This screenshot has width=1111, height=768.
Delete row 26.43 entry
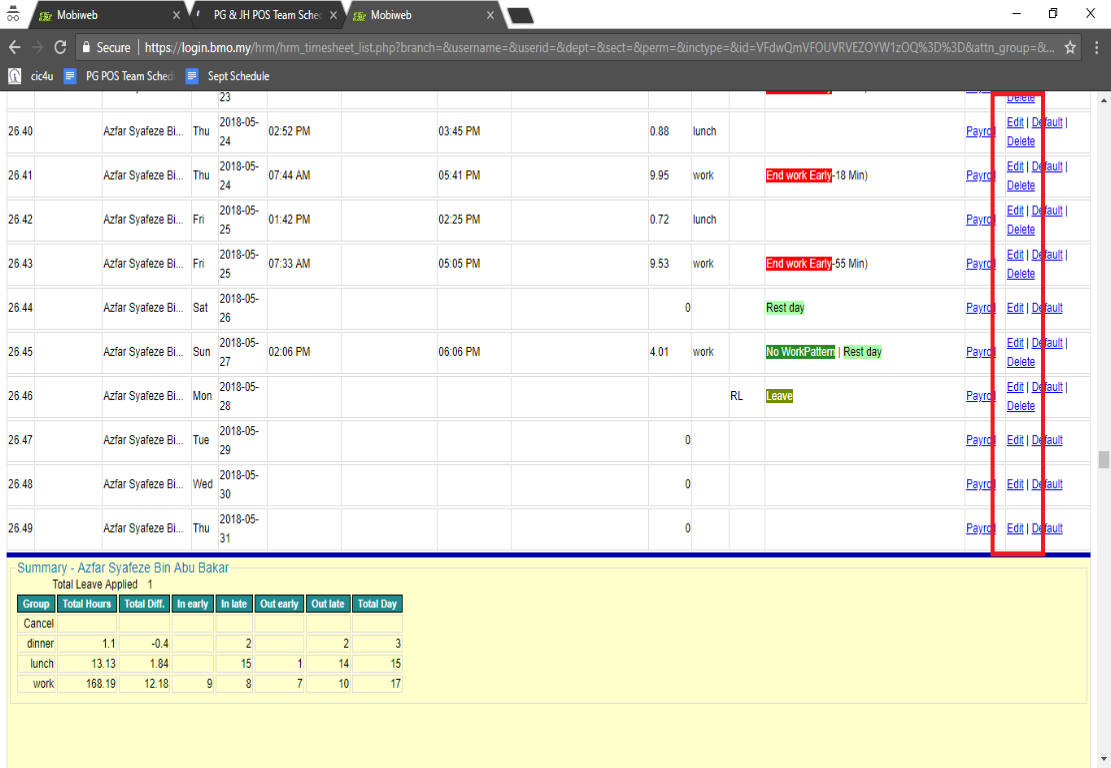[x=1020, y=273]
